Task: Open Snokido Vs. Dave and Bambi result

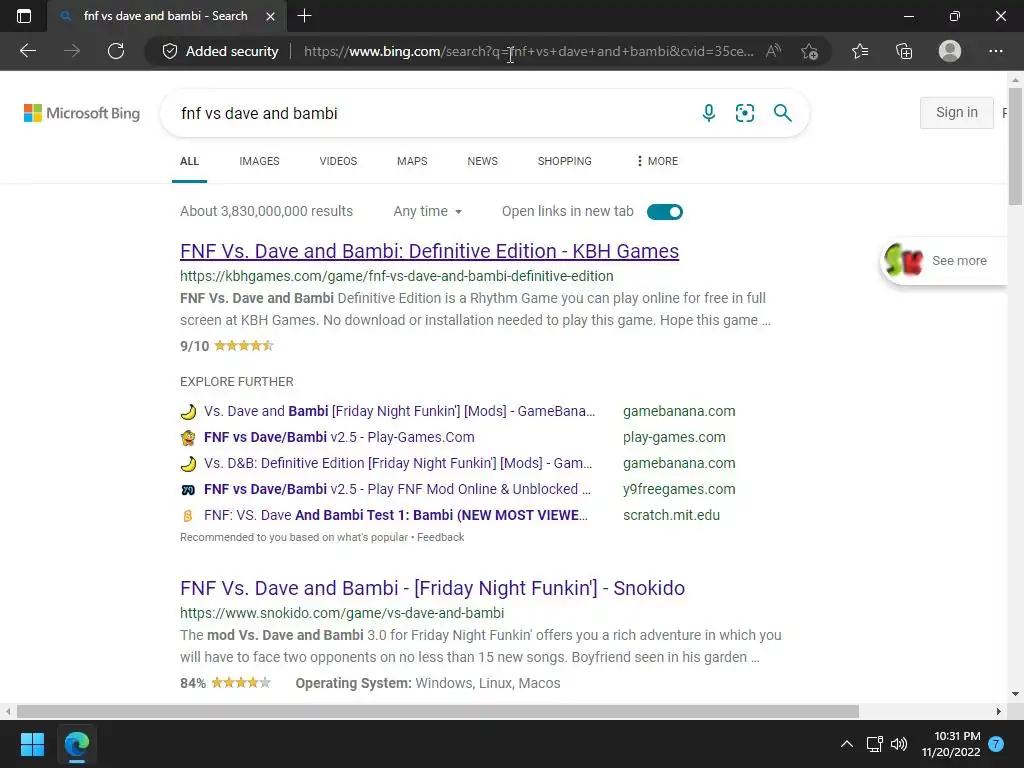Action: coord(432,588)
